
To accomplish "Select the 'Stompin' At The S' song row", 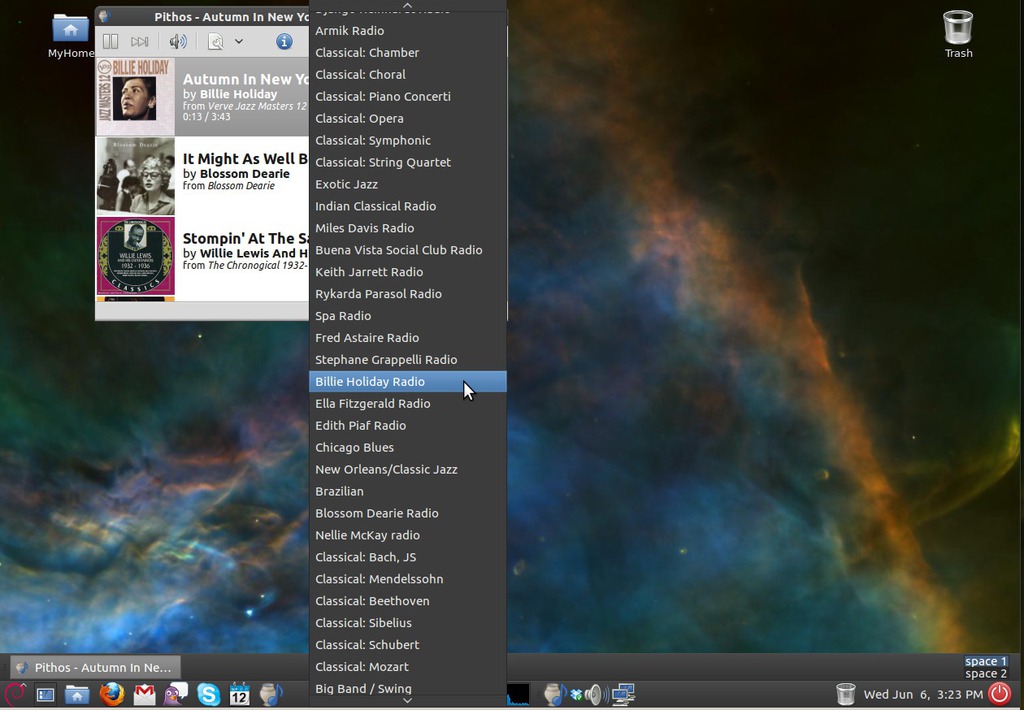I will click(202, 256).
